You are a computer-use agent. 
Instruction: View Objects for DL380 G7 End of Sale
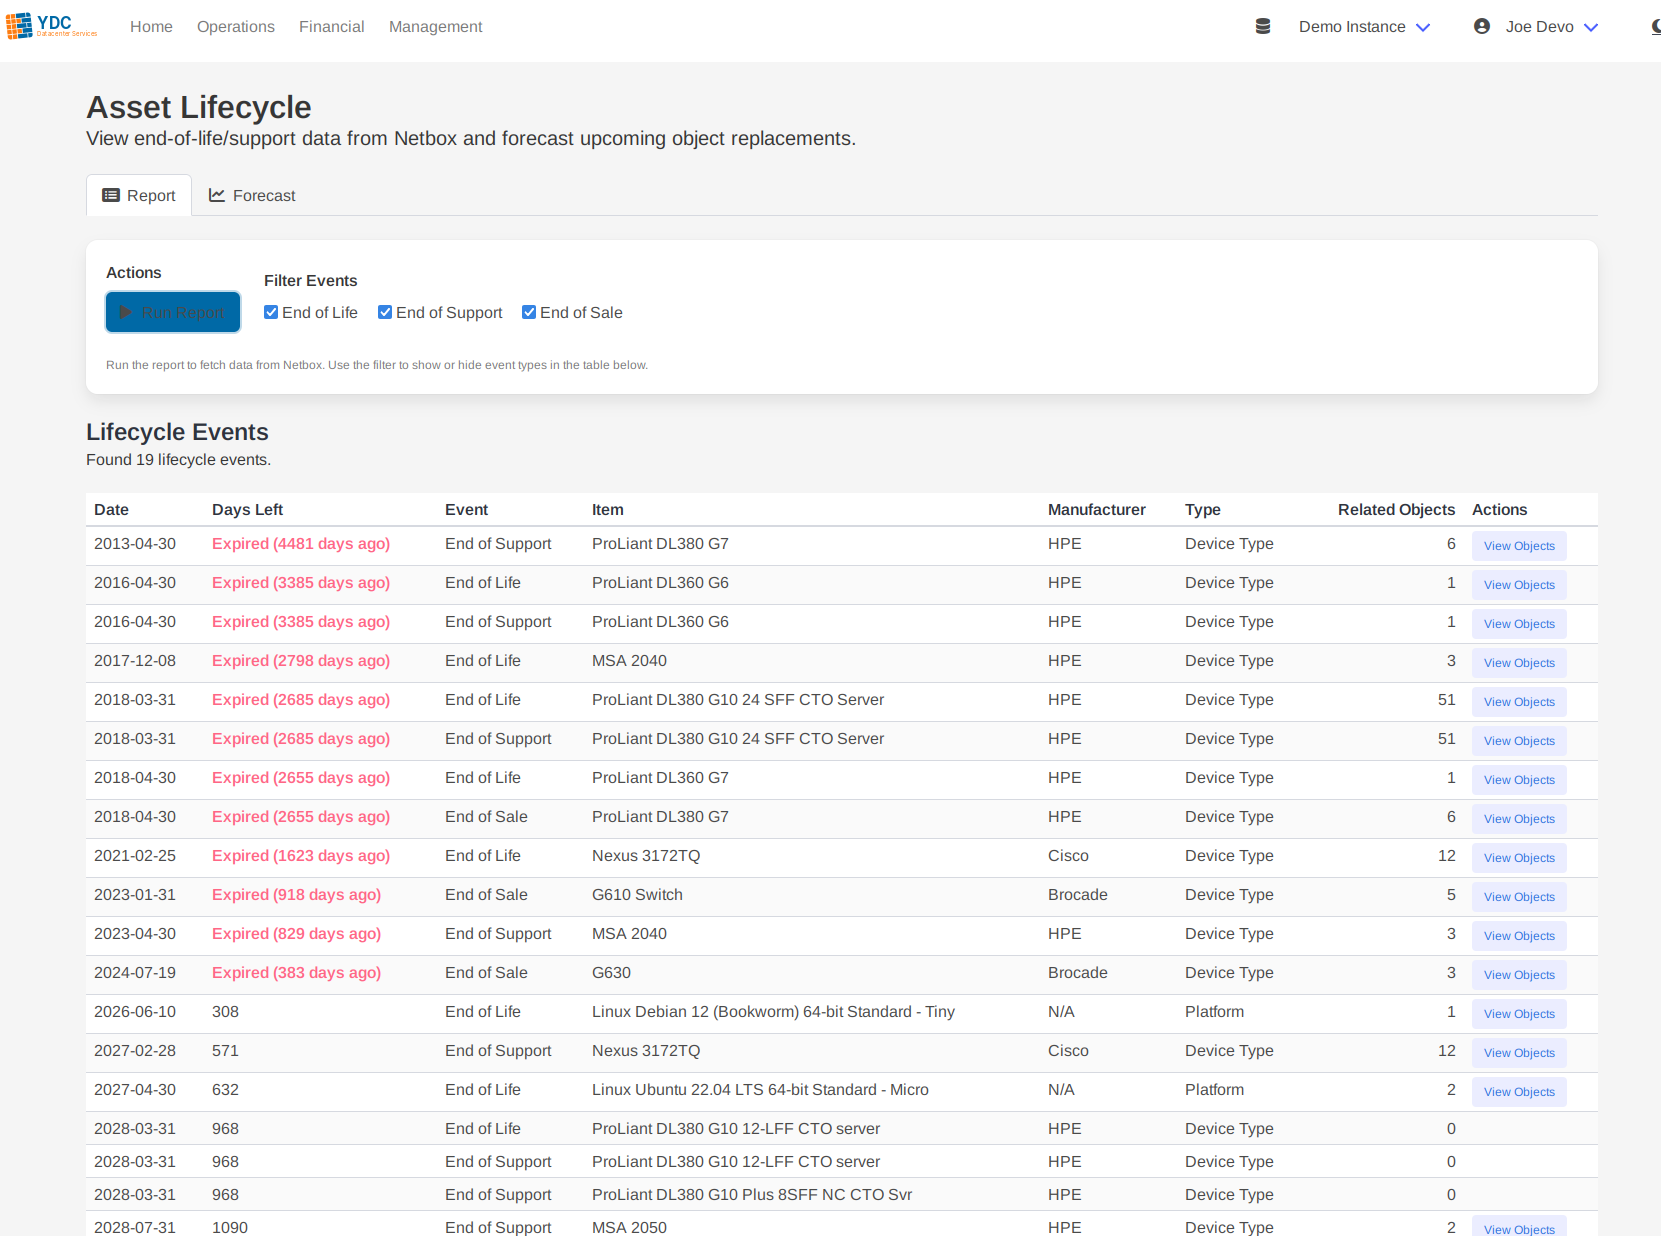click(x=1519, y=819)
